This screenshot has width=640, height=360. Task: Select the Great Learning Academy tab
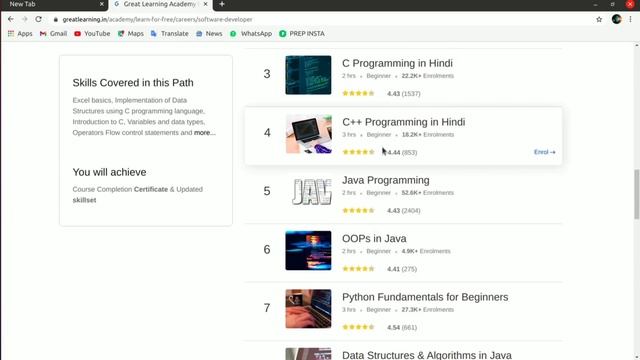pyautogui.click(x=160, y=4)
